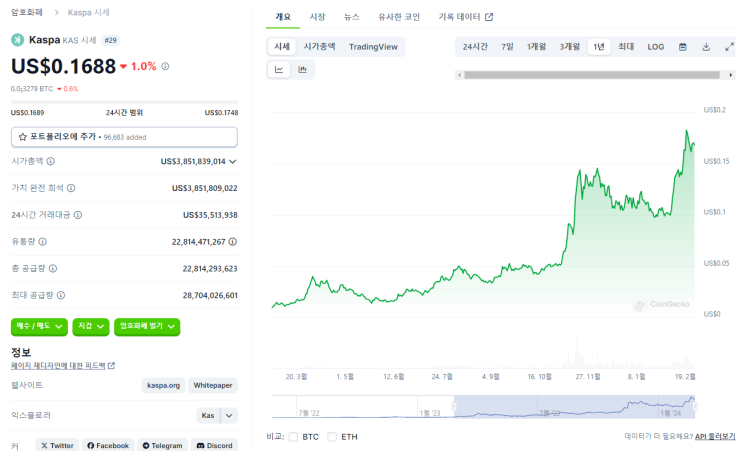The height and width of the screenshot is (451, 743).
Task: Select the 개요 tab
Action: coord(283,17)
